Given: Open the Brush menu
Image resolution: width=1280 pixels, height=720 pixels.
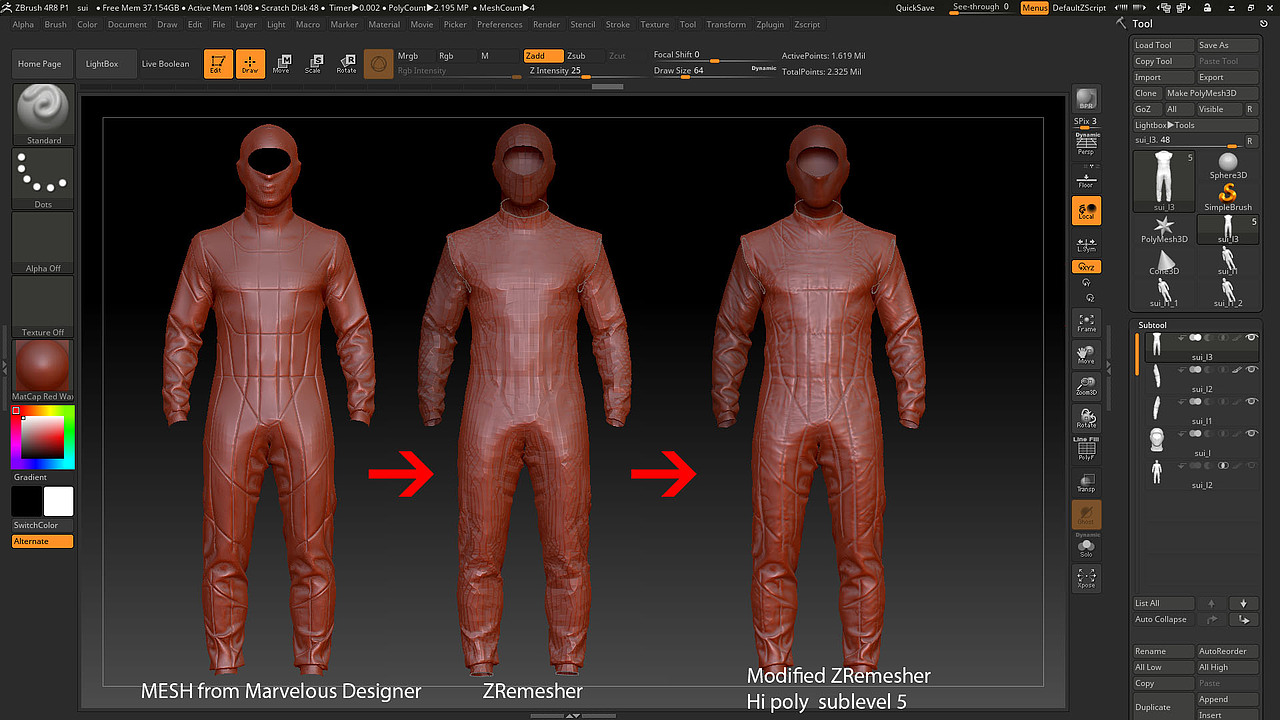Looking at the screenshot, I should coord(56,24).
